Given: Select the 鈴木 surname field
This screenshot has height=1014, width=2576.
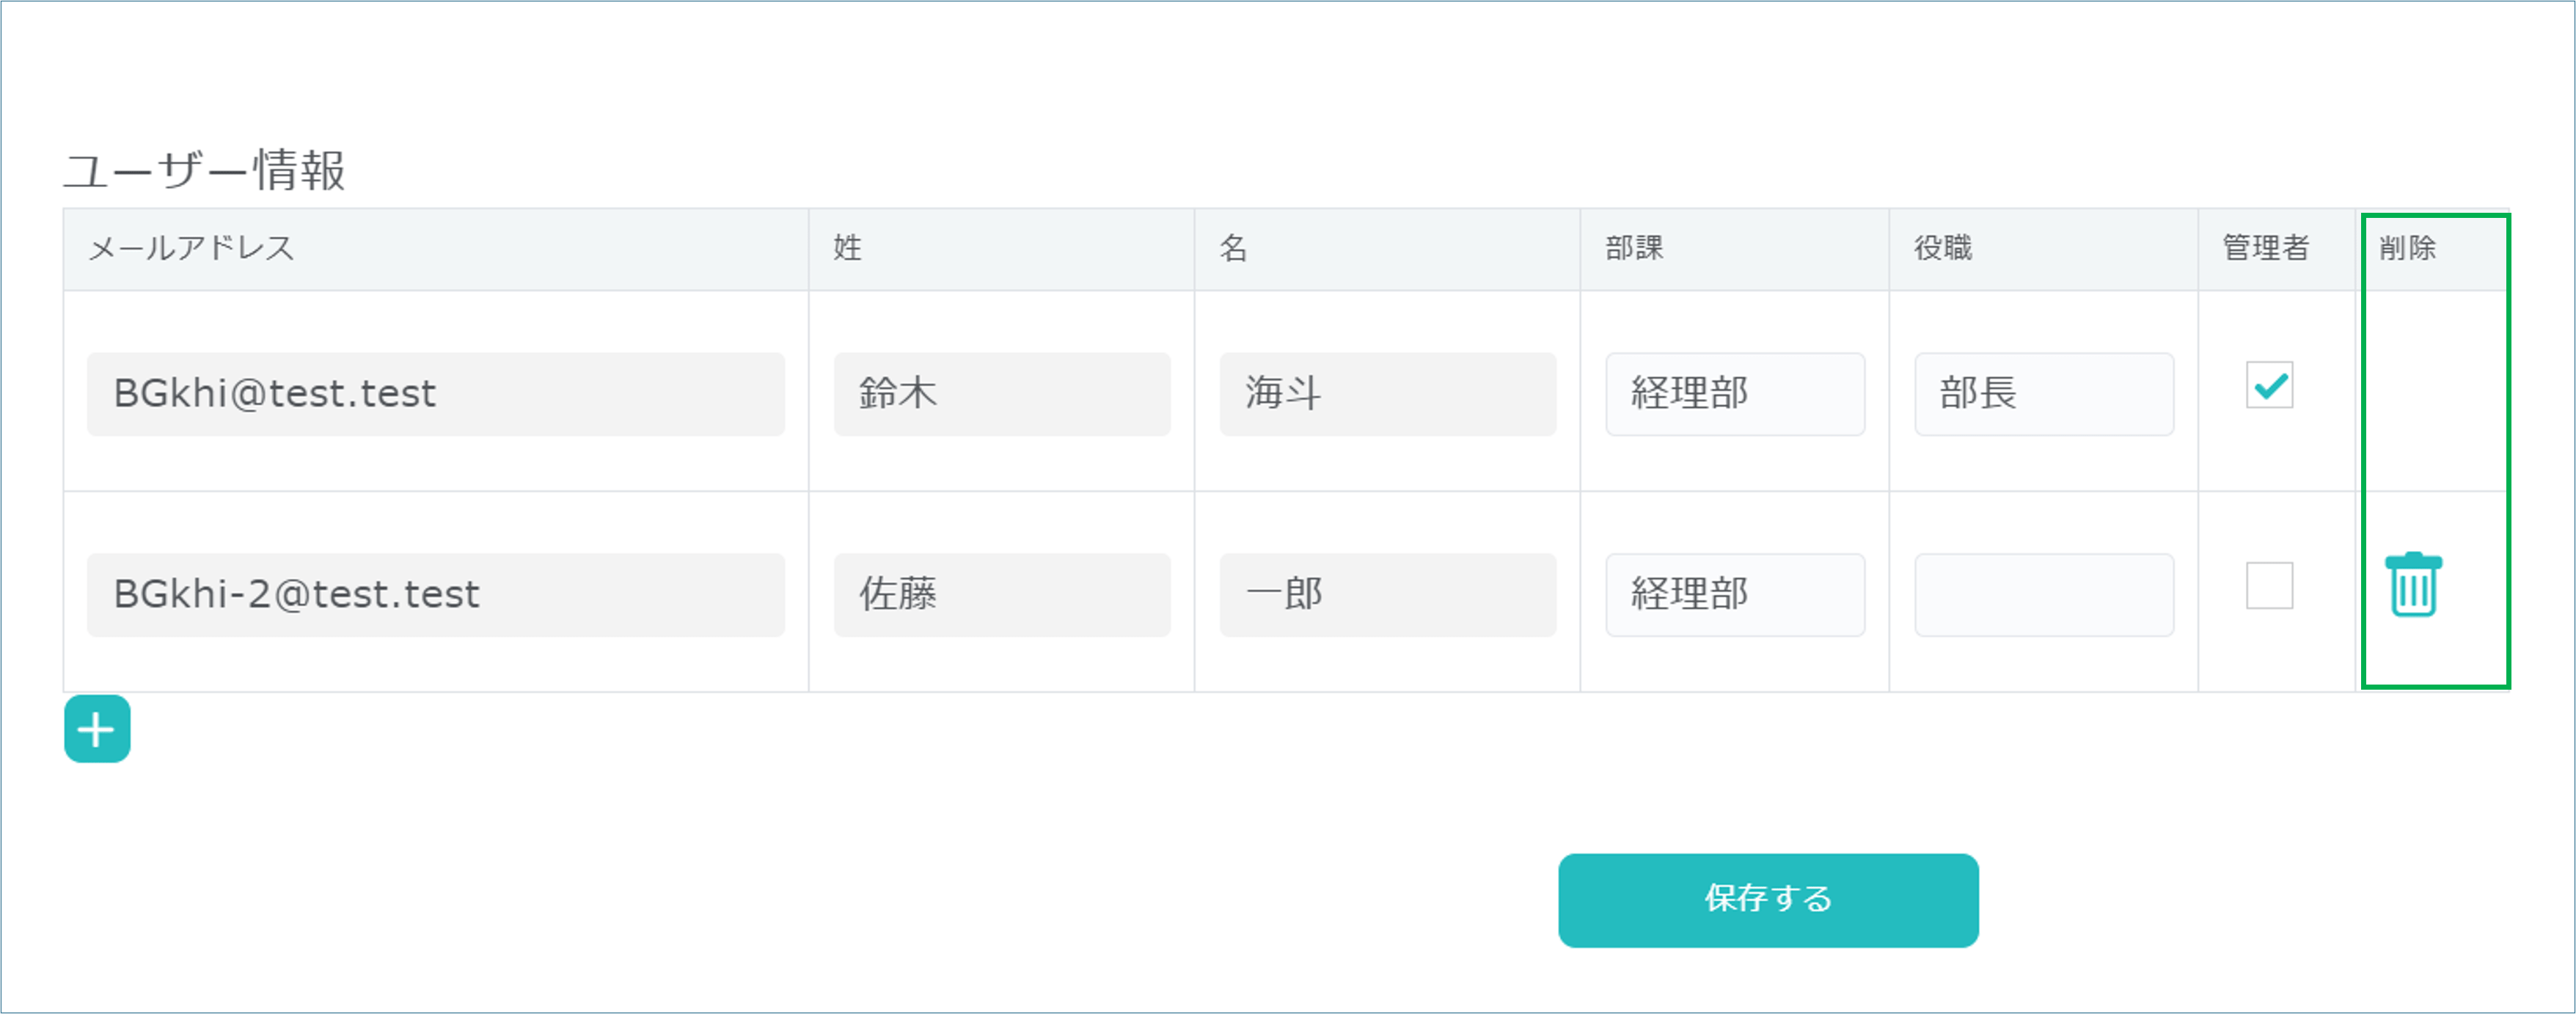Looking at the screenshot, I should click(1001, 394).
